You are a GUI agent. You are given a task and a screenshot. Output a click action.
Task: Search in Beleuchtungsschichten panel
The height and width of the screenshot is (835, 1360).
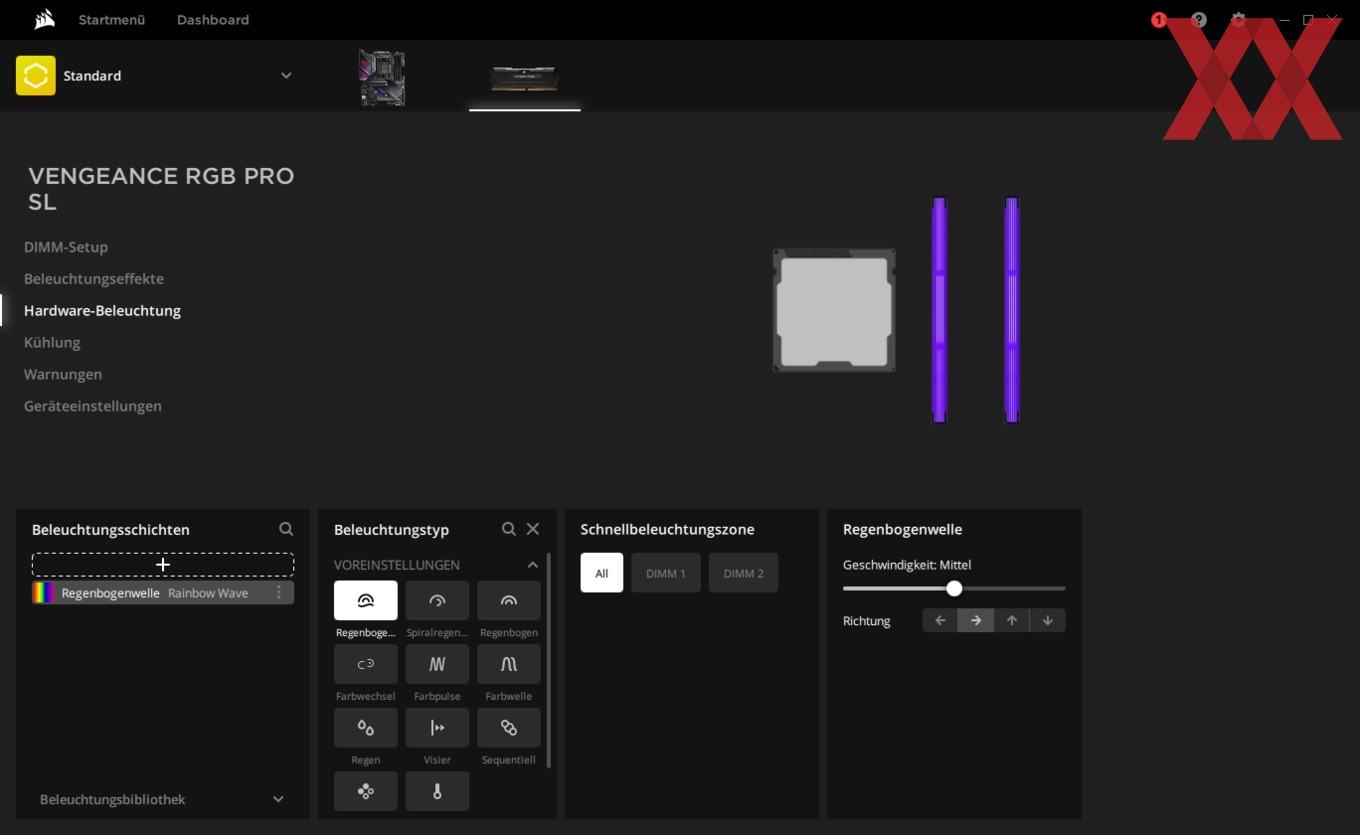tap(286, 529)
